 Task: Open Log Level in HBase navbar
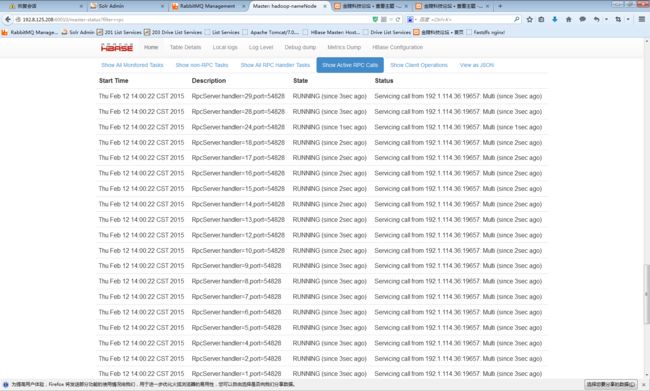pyautogui.click(x=261, y=47)
